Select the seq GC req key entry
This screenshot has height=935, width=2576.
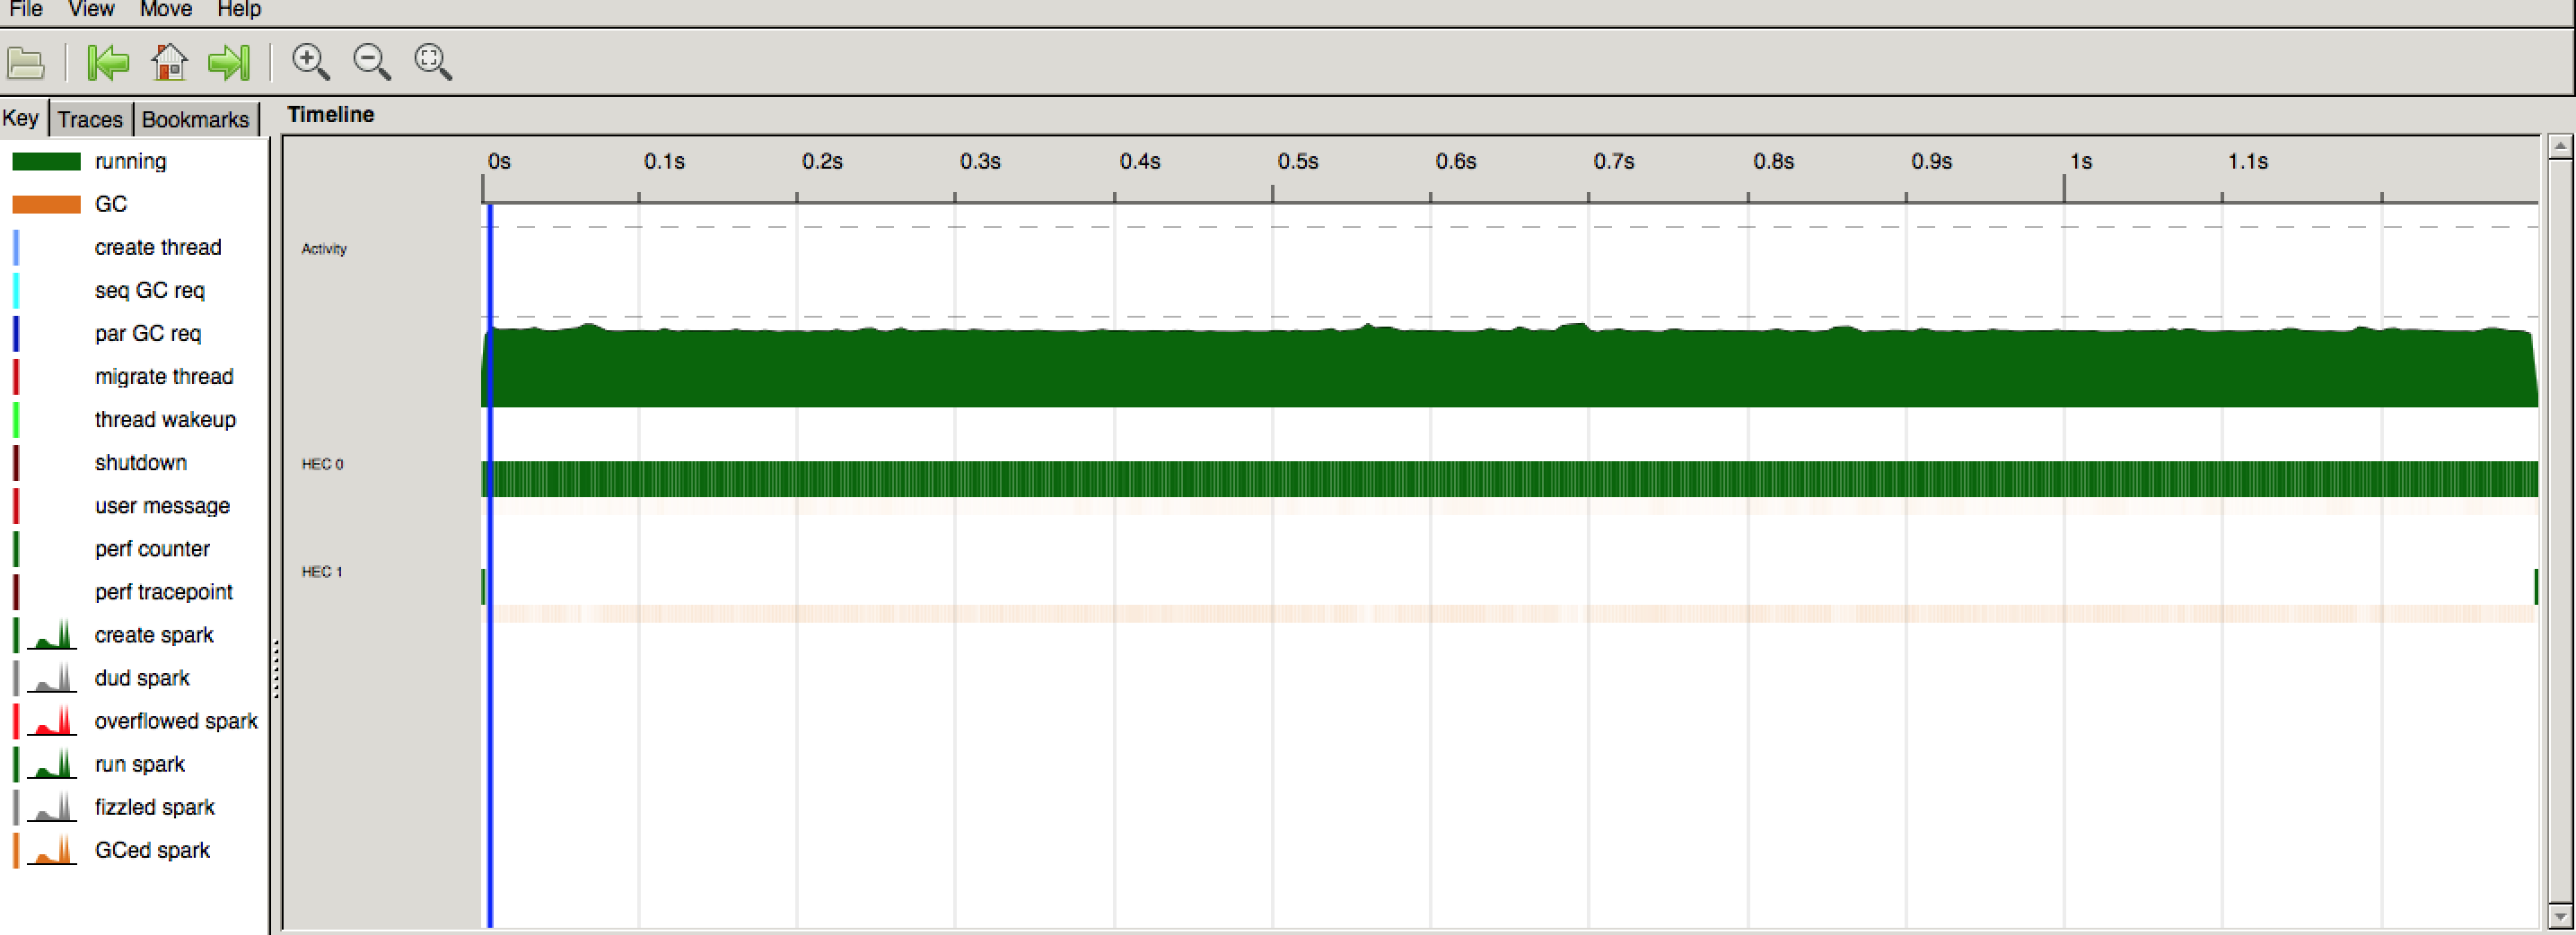coord(150,290)
